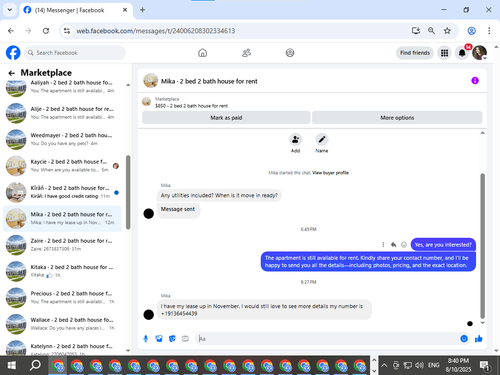Click Mark as paid button

tap(226, 118)
